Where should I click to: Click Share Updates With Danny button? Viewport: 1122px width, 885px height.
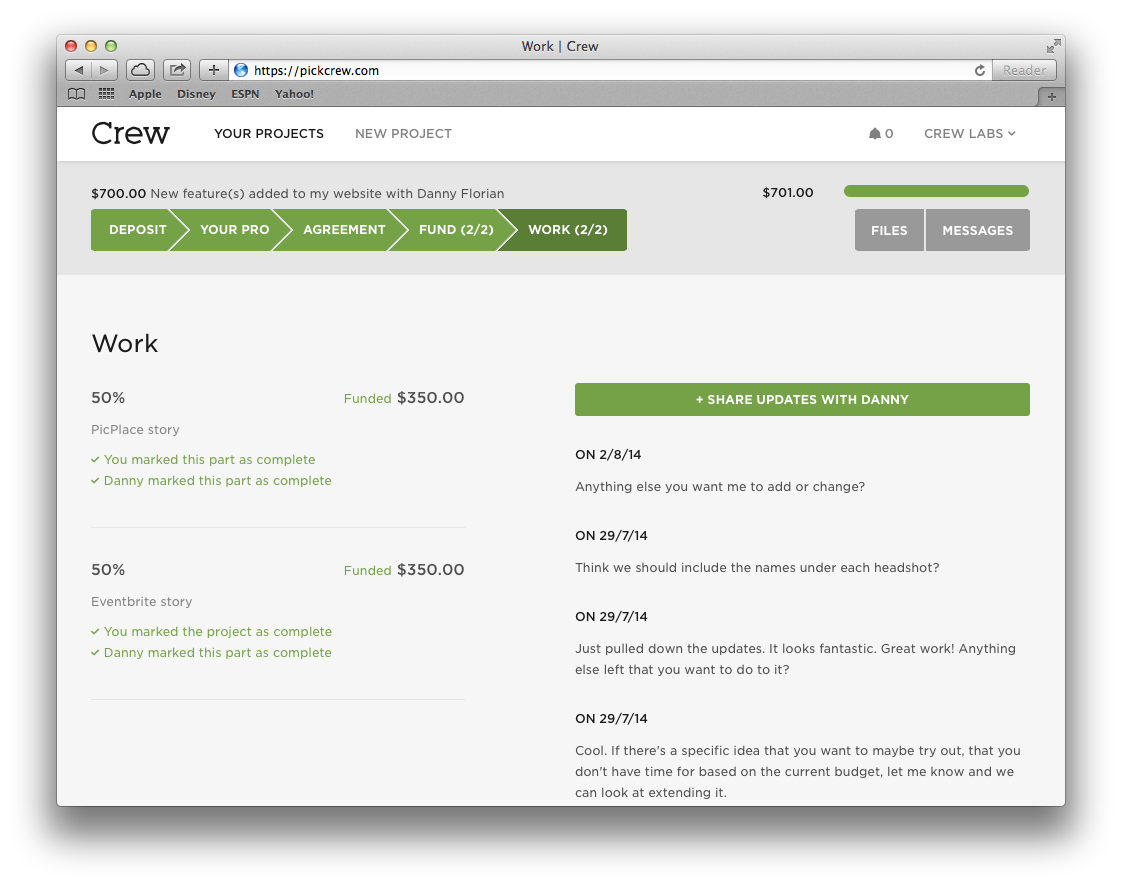[x=802, y=399]
